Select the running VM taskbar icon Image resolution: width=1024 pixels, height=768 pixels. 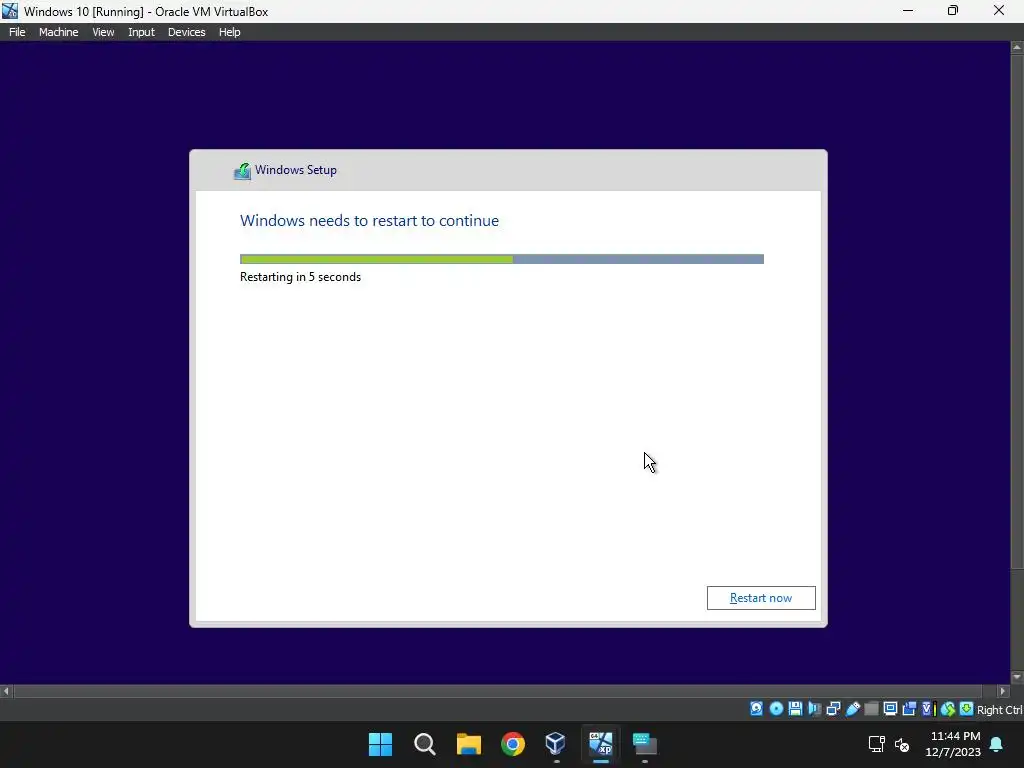(x=601, y=744)
